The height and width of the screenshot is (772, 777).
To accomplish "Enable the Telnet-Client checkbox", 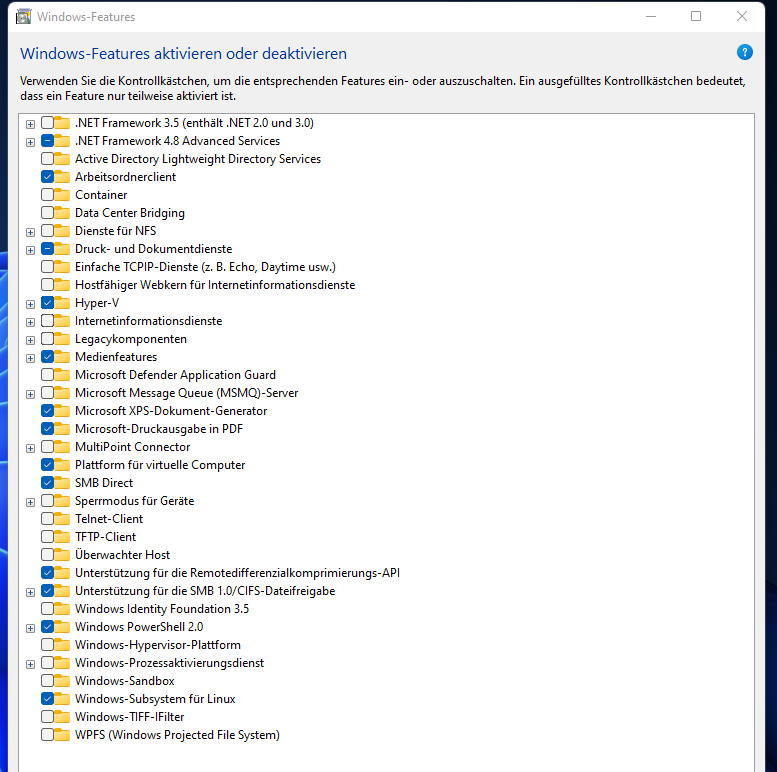I will [48, 518].
